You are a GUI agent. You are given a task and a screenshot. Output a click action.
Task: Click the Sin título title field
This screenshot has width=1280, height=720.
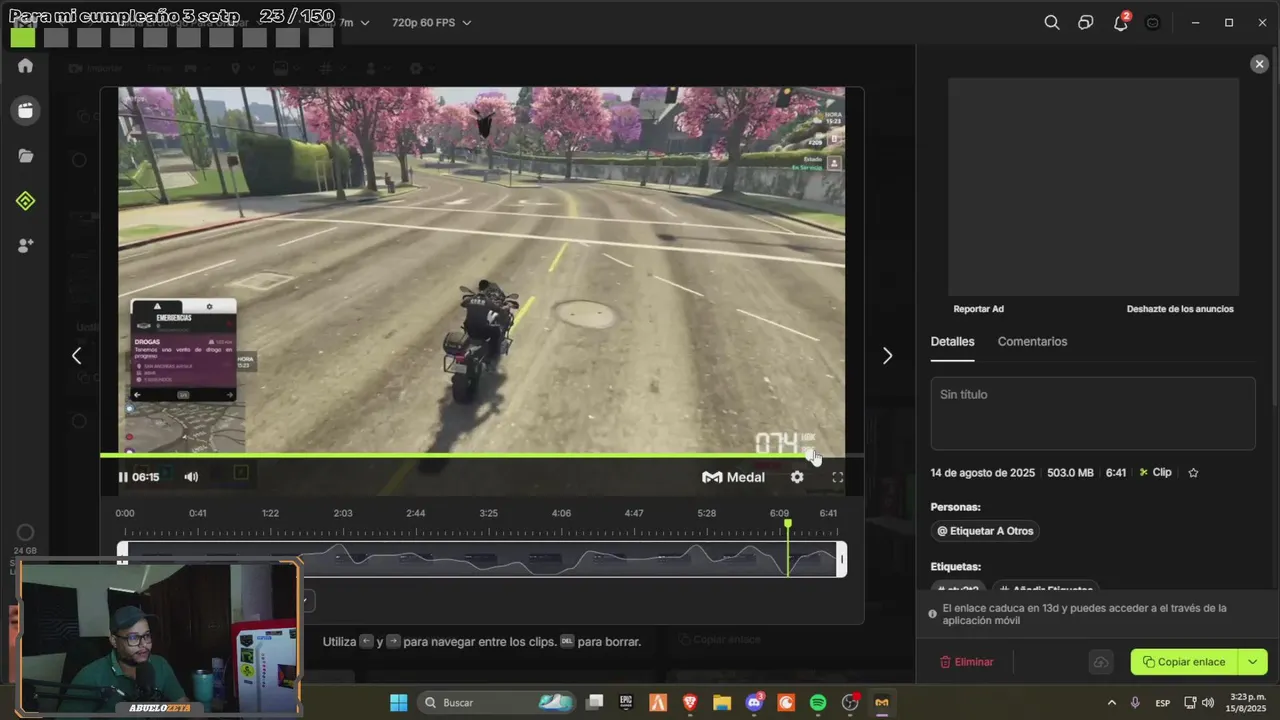click(1093, 413)
